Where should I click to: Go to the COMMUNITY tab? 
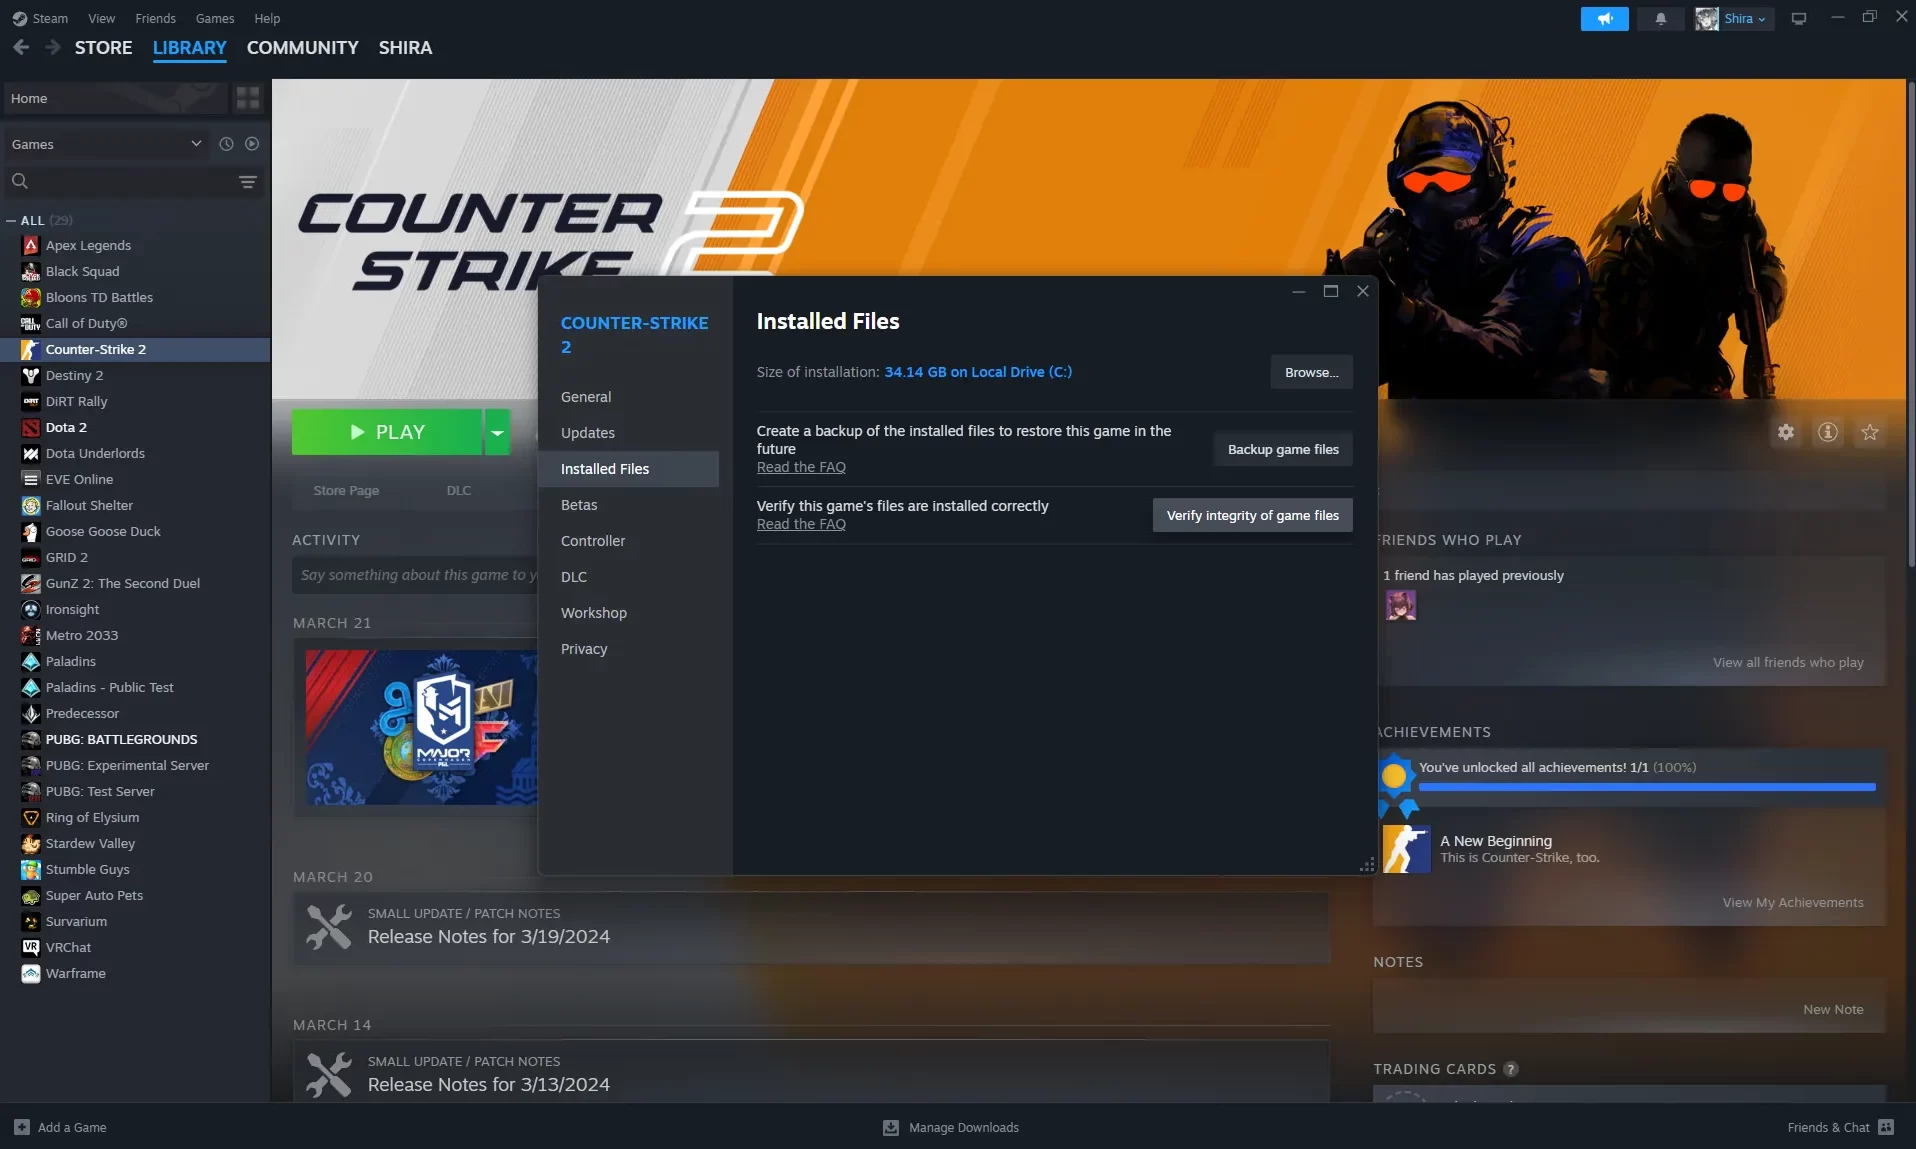point(302,47)
